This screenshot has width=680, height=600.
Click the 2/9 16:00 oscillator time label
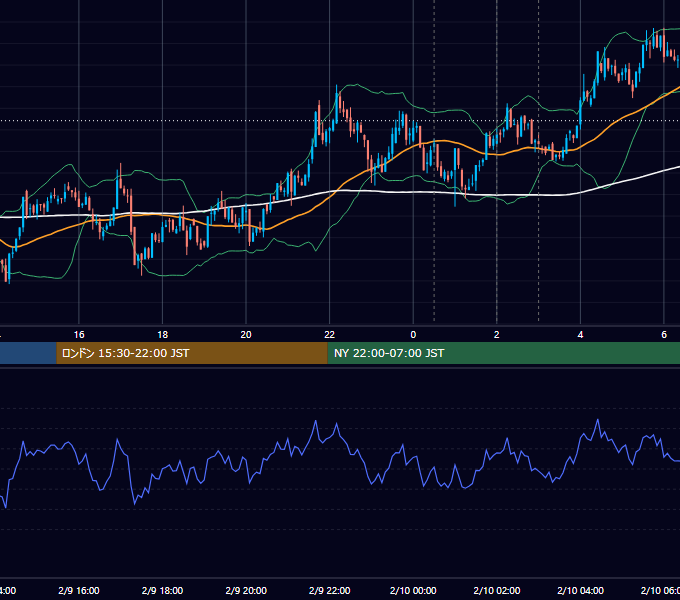[x=79, y=590]
